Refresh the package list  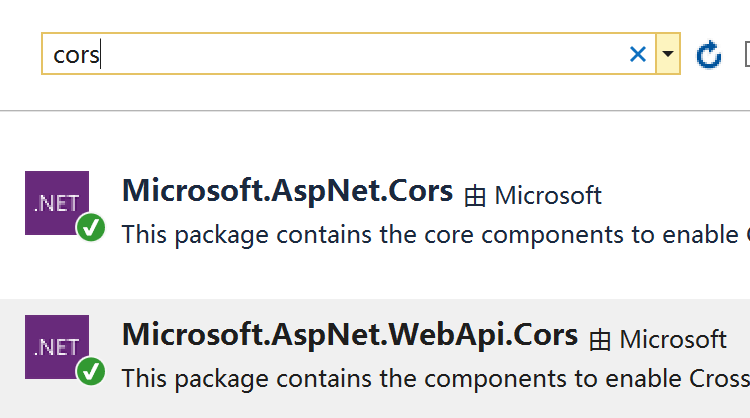click(x=708, y=55)
